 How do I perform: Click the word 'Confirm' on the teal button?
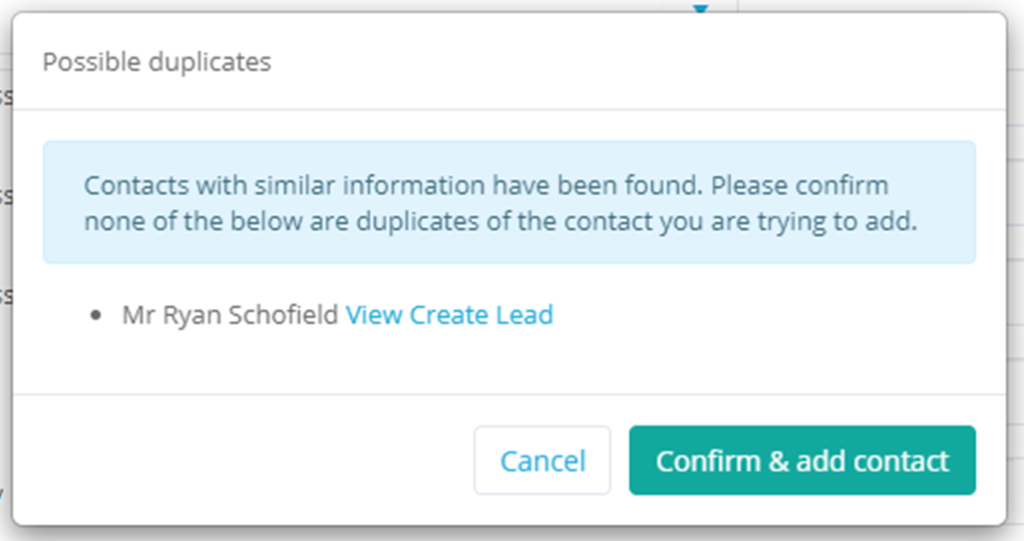709,461
